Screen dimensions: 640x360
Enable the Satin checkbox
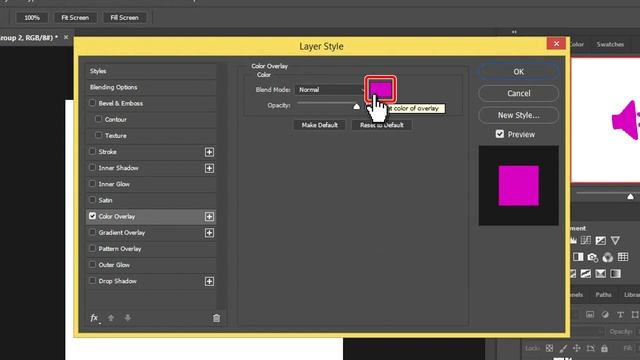[92, 200]
